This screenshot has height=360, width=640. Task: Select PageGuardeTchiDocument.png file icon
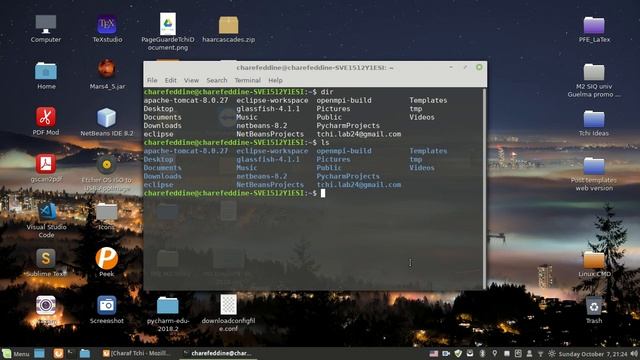coord(168,24)
